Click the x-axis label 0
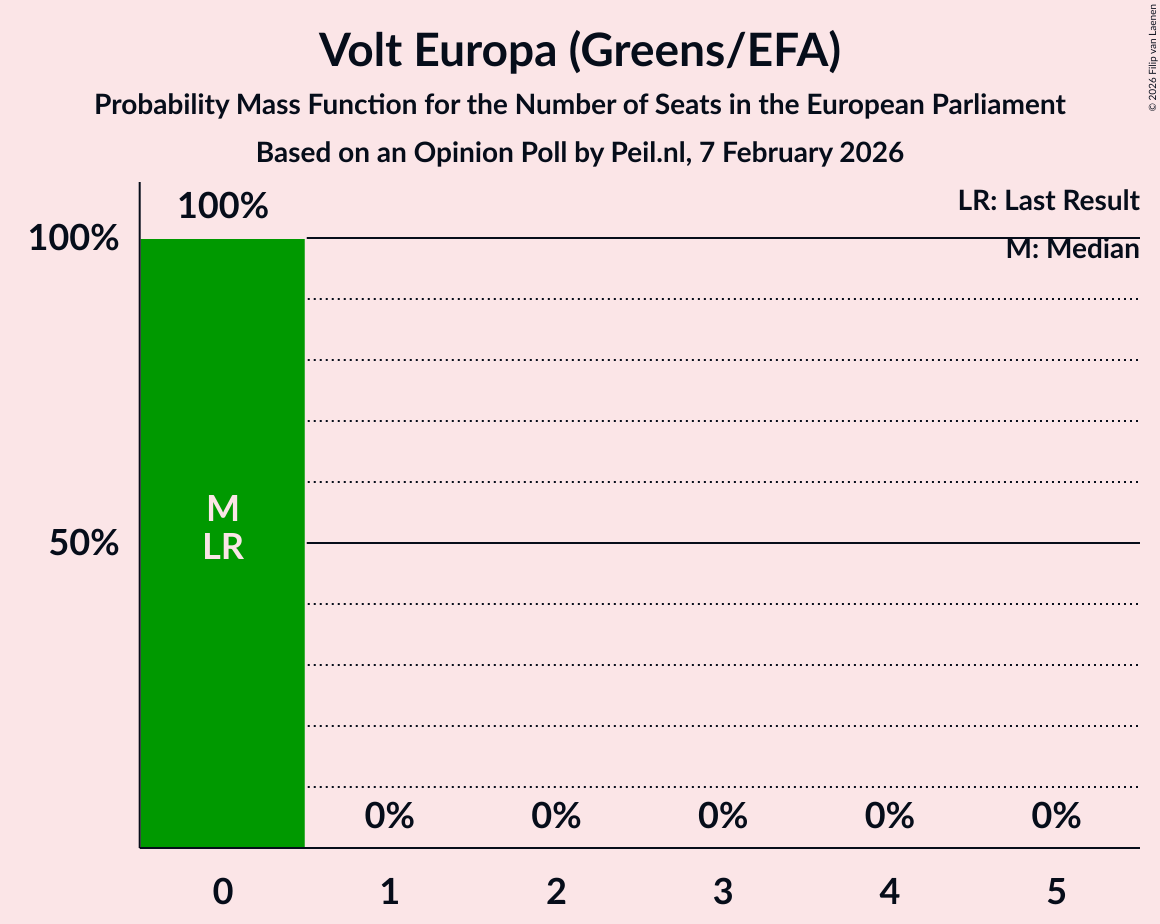 tap(222, 891)
